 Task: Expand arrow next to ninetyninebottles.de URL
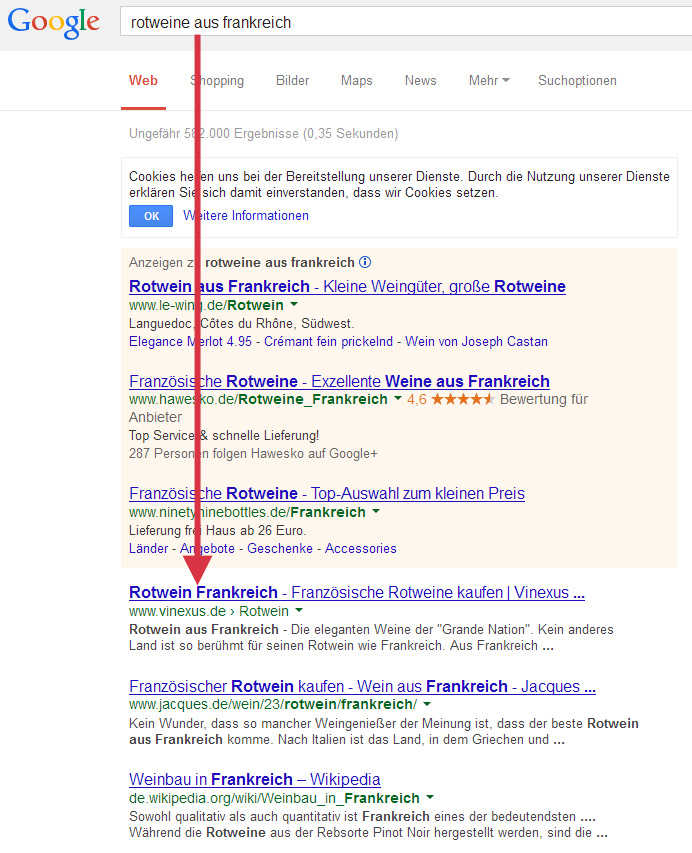(x=376, y=511)
